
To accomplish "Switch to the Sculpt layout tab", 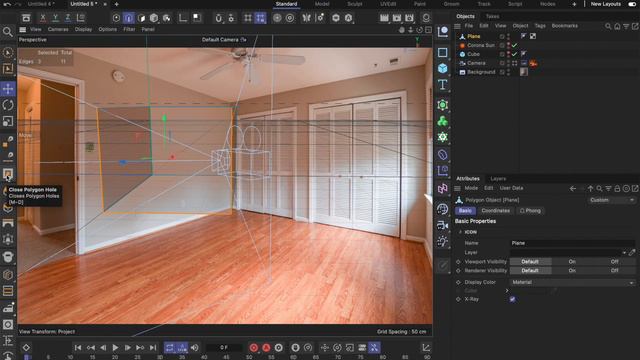I will tap(355, 4).
